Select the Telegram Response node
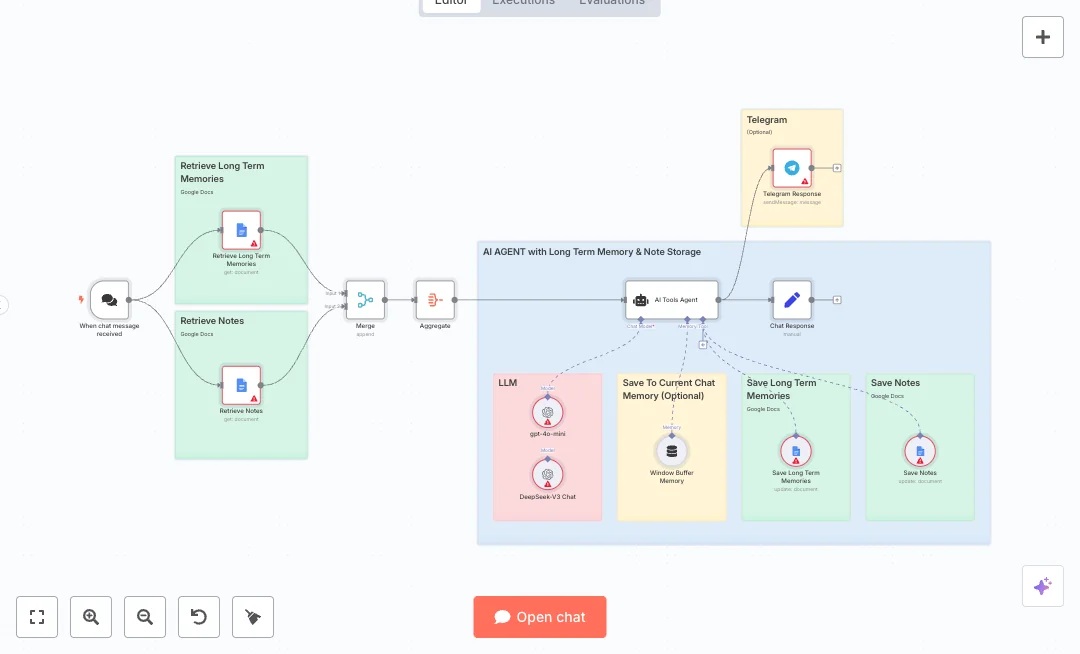1080x654 pixels. pyautogui.click(x=792, y=168)
